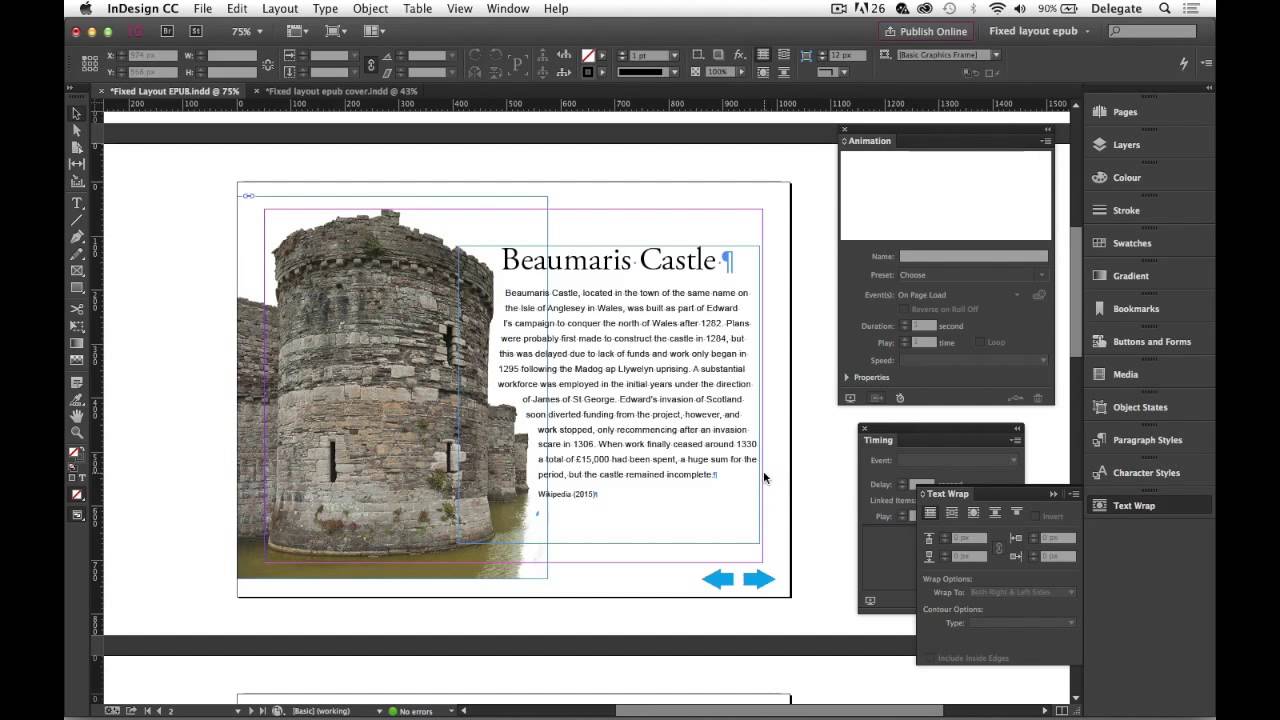Image resolution: width=1280 pixels, height=720 pixels.
Task: Open the Buttons and Forms panel
Action: pos(1148,342)
